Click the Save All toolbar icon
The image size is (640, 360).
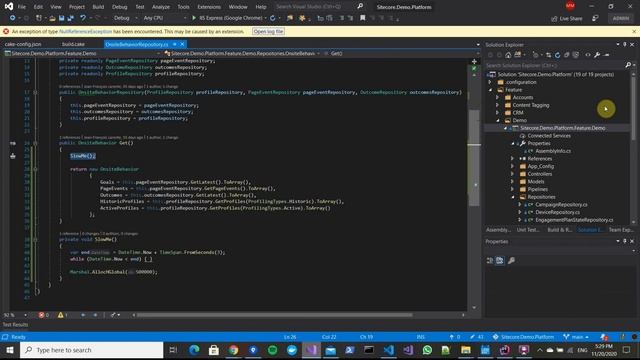[71, 18]
